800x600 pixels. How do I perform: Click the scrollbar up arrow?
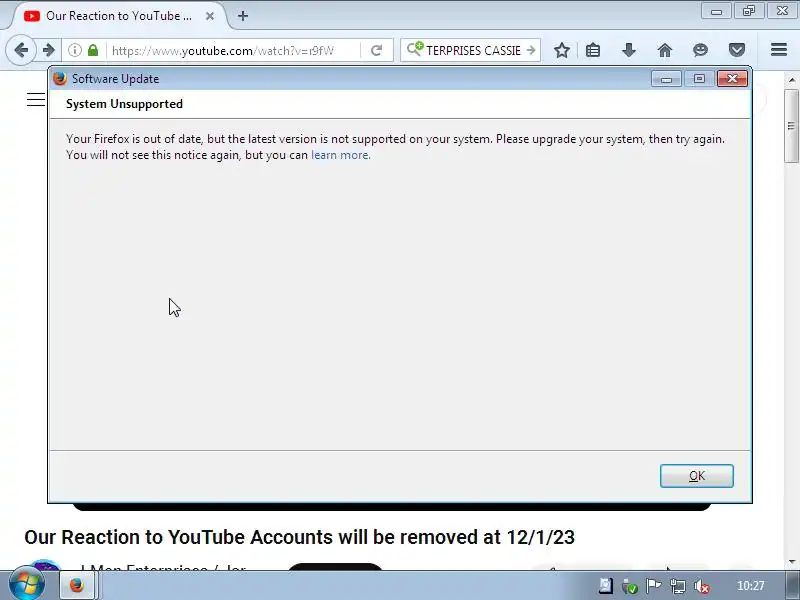point(791,80)
